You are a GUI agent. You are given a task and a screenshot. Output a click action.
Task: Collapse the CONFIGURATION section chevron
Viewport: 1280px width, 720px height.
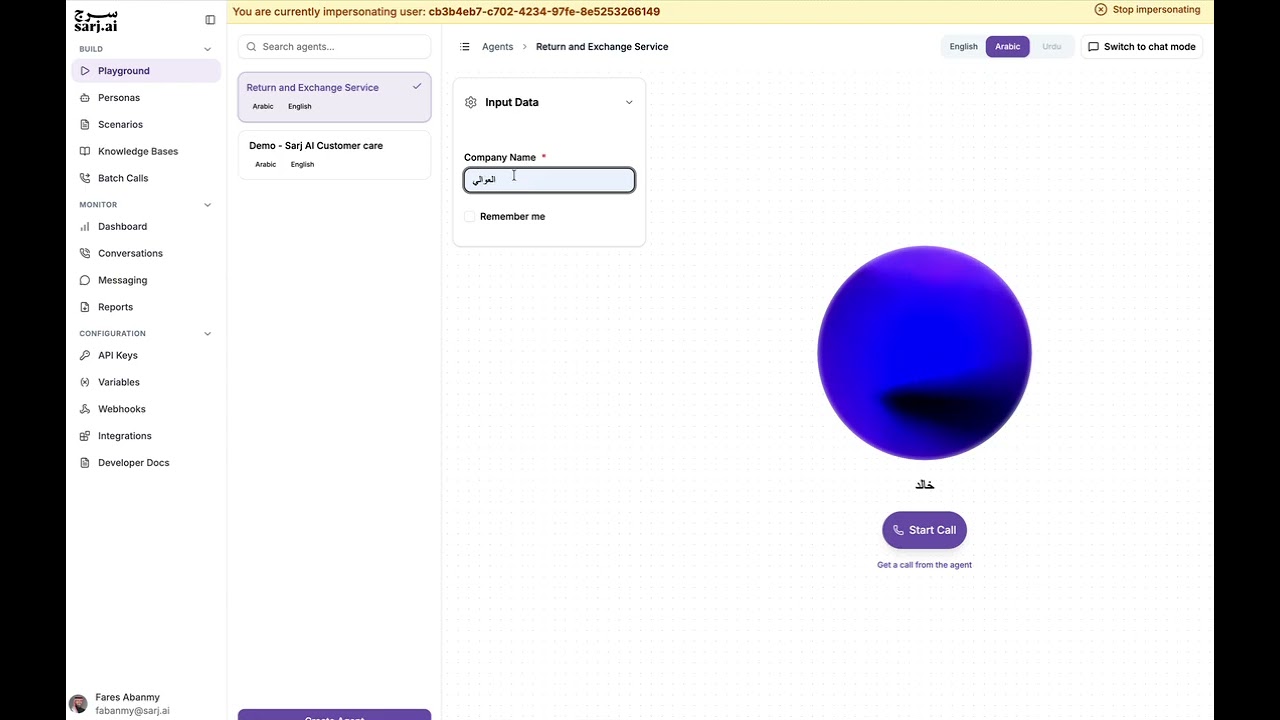click(x=208, y=334)
